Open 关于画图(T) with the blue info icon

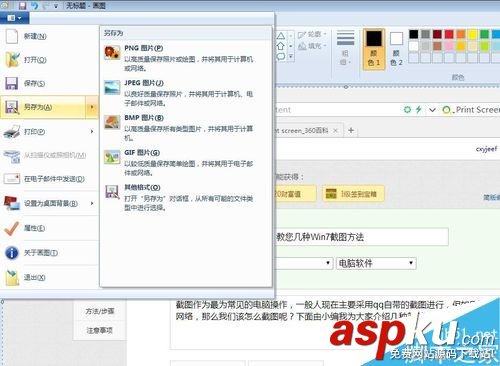click(x=49, y=253)
